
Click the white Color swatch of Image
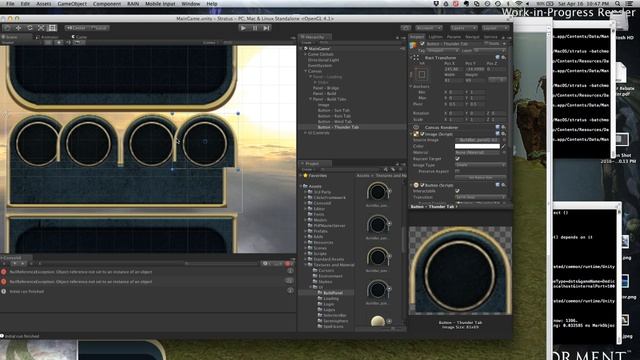point(477,146)
